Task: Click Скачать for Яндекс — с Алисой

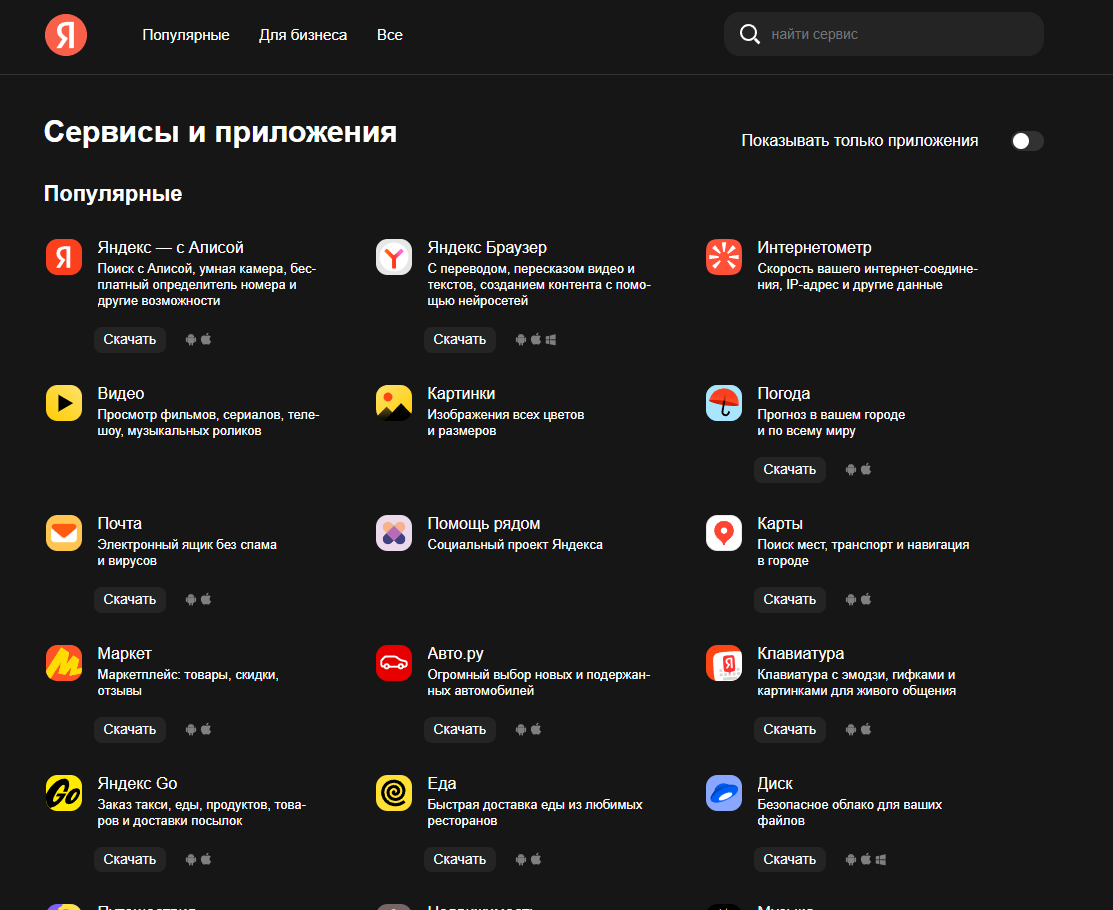Action: (130, 339)
